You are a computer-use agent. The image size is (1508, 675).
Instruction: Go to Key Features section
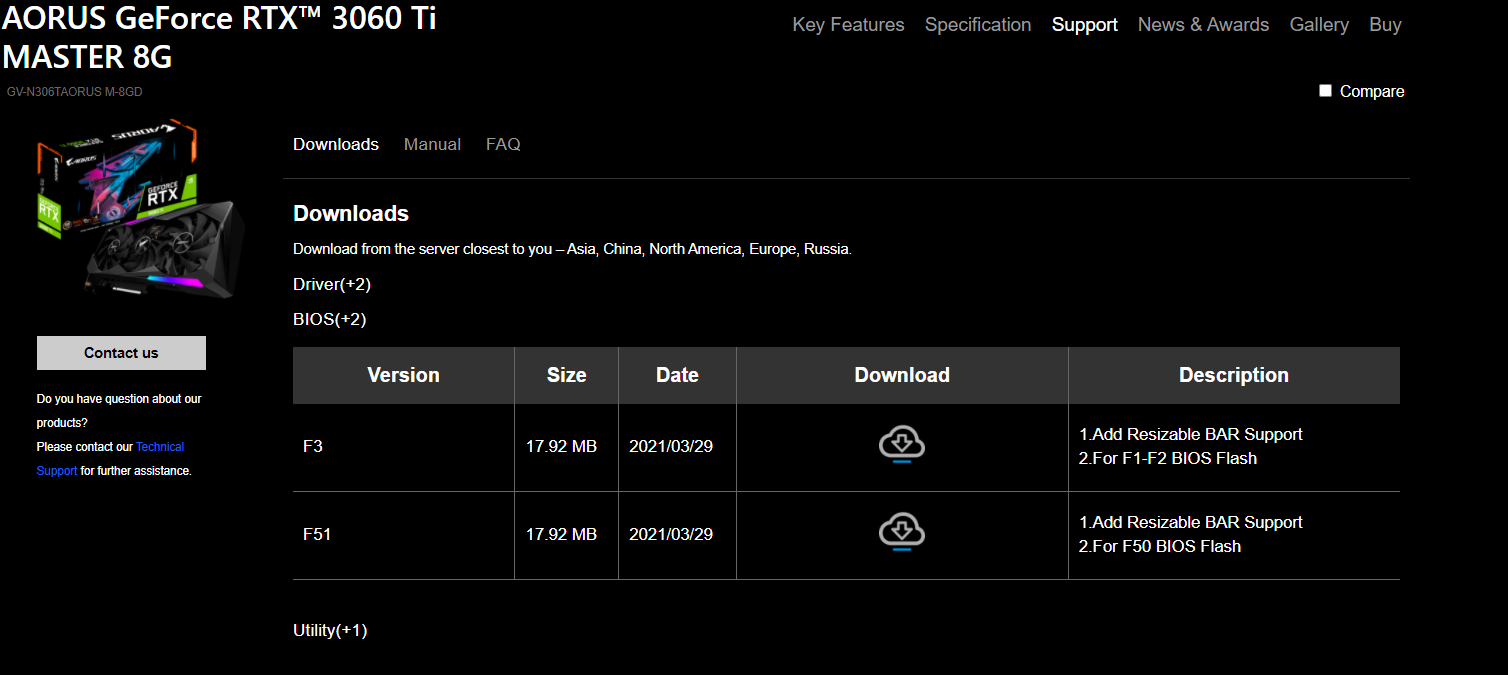click(x=848, y=25)
